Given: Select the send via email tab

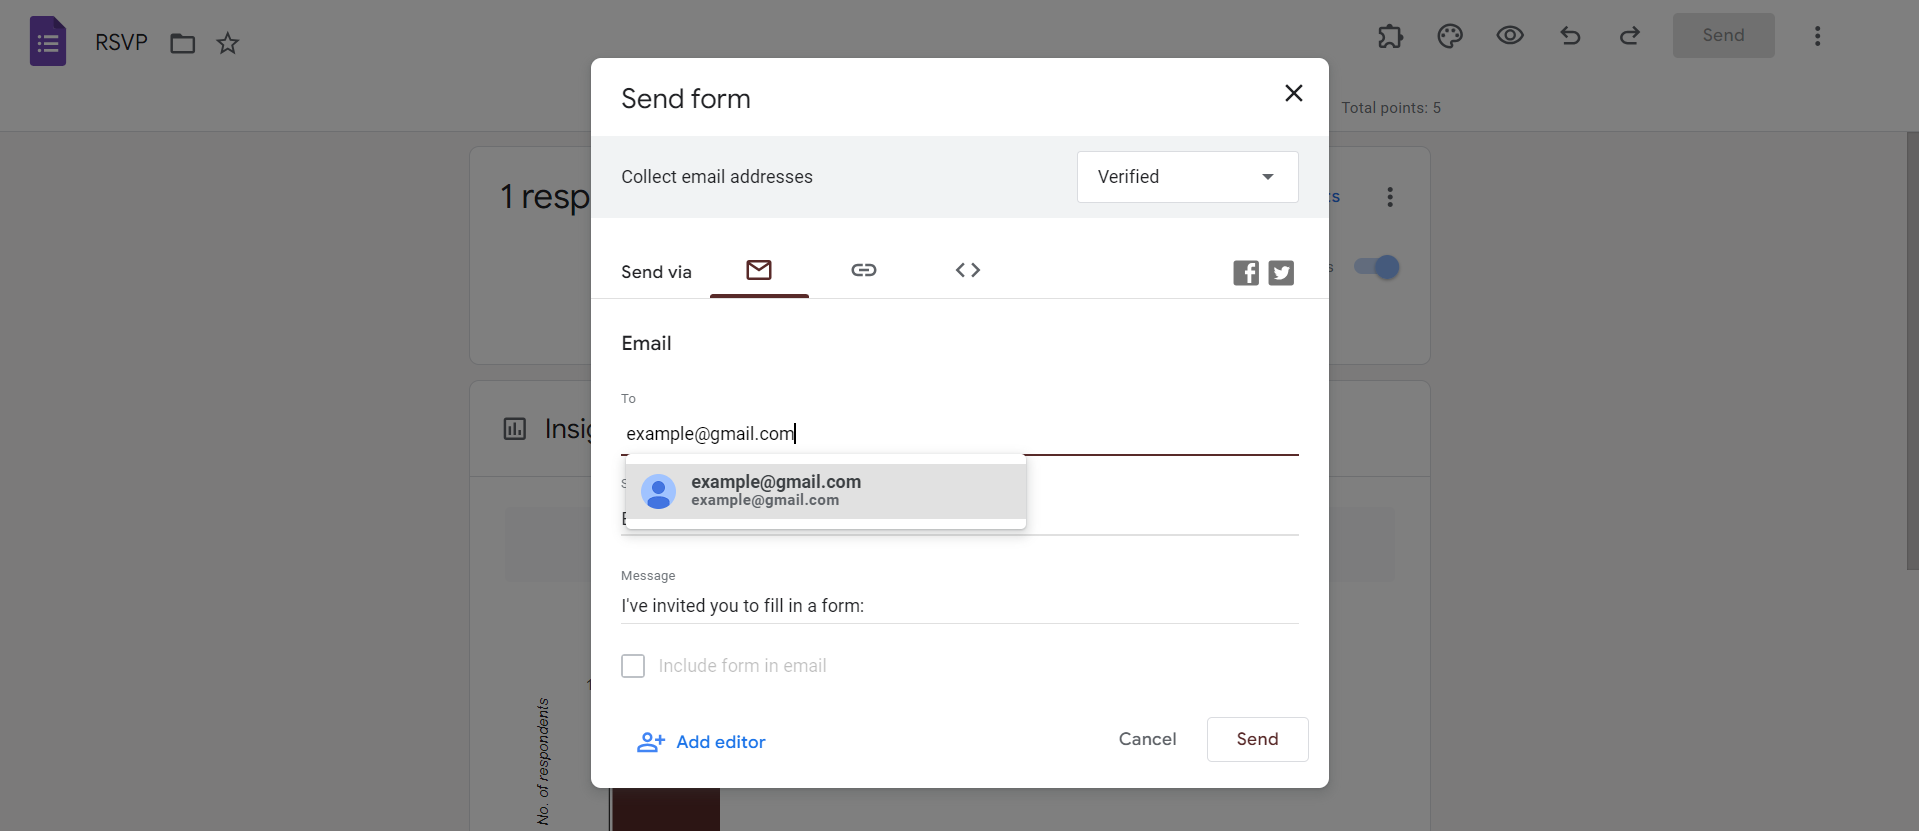Looking at the screenshot, I should tap(759, 270).
